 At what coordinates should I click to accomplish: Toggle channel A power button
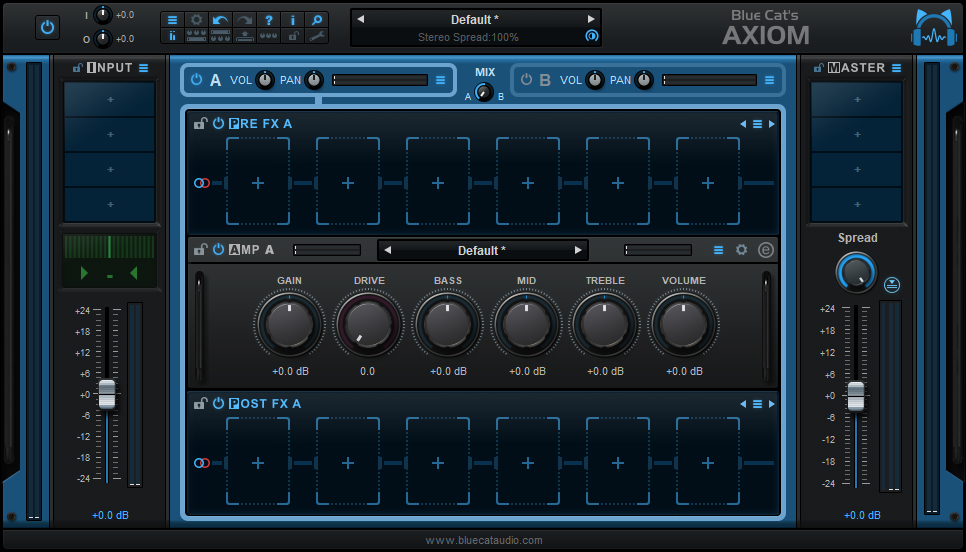[x=197, y=79]
